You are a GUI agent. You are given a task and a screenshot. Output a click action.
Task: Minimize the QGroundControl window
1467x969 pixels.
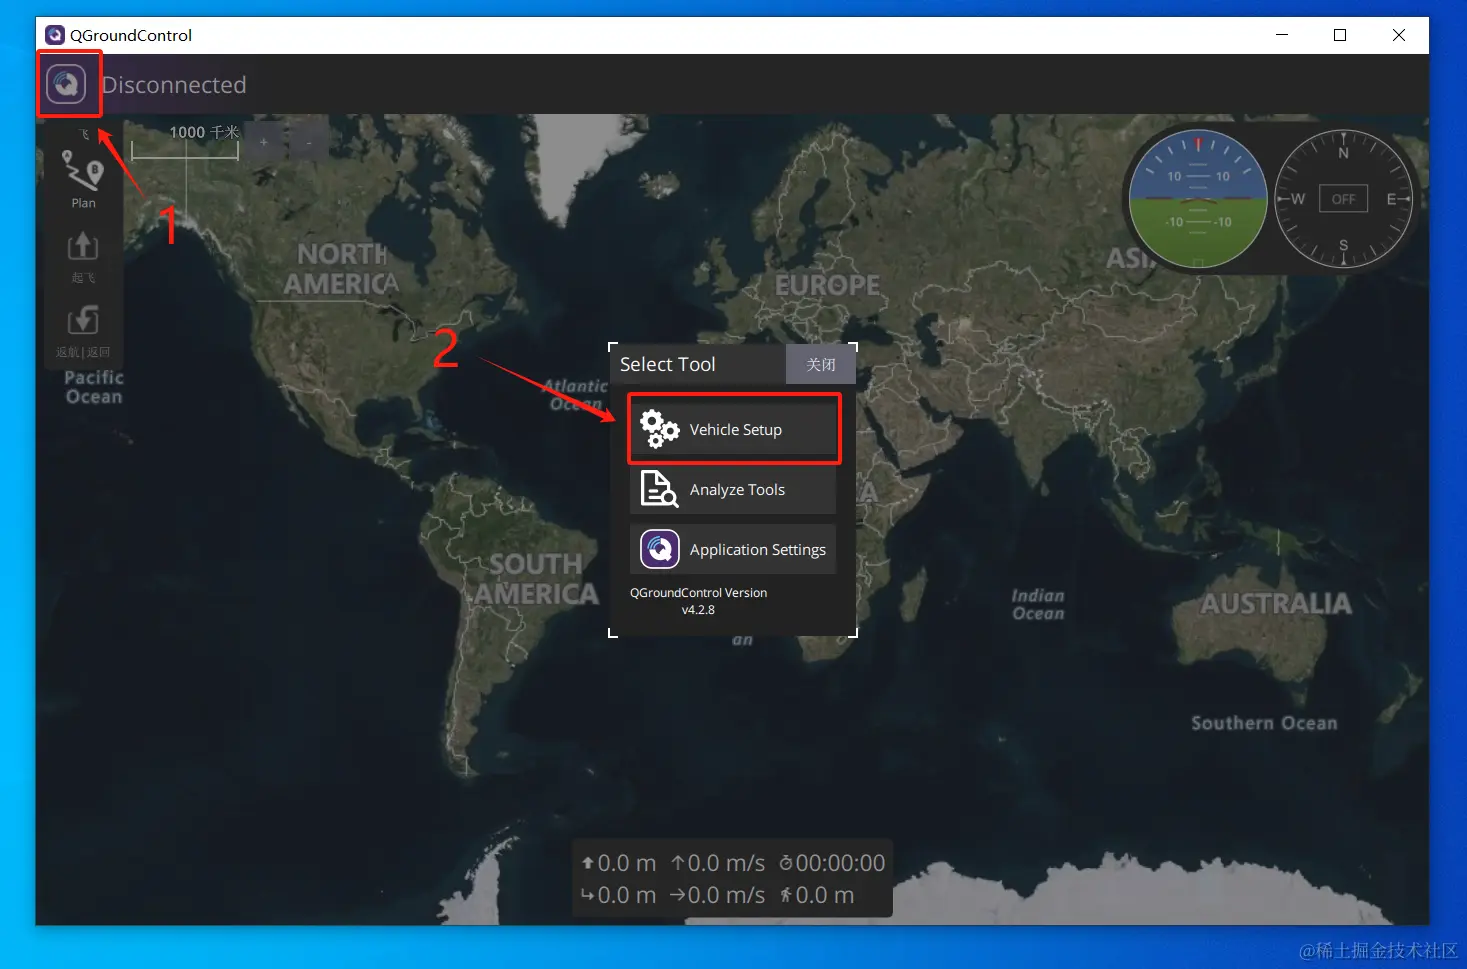pos(1282,35)
